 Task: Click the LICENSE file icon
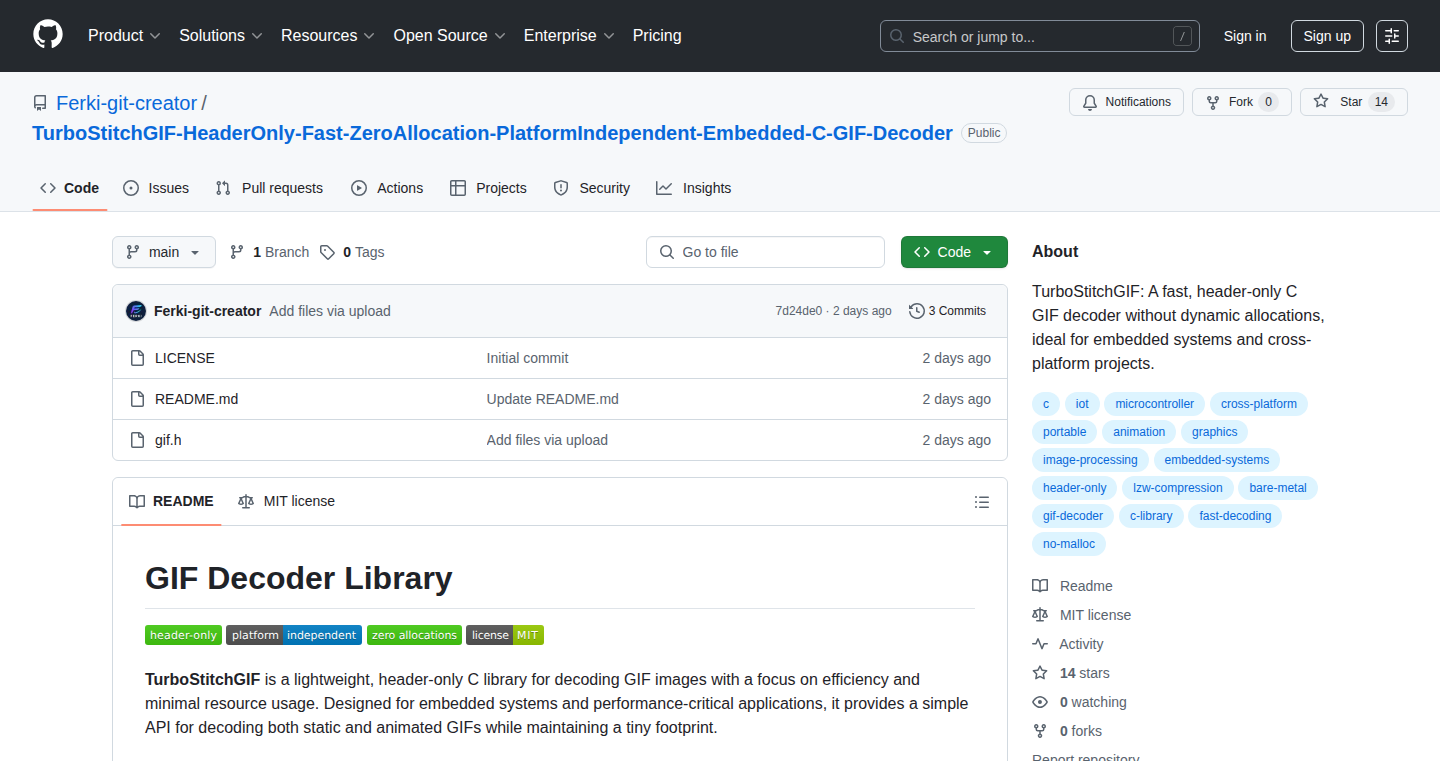click(137, 358)
